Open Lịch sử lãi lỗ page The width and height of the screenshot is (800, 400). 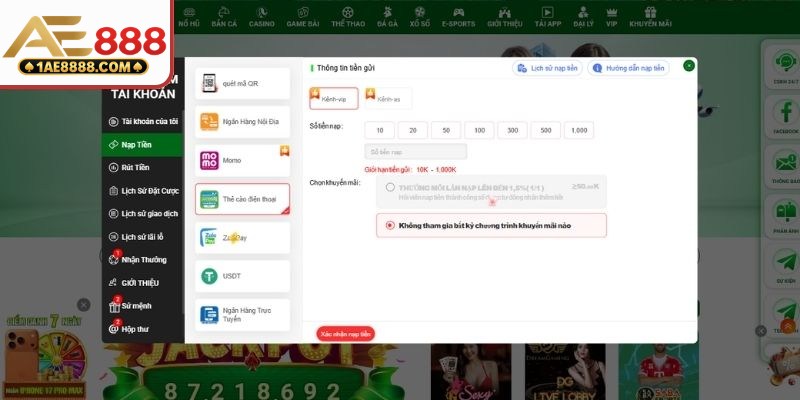(142, 237)
